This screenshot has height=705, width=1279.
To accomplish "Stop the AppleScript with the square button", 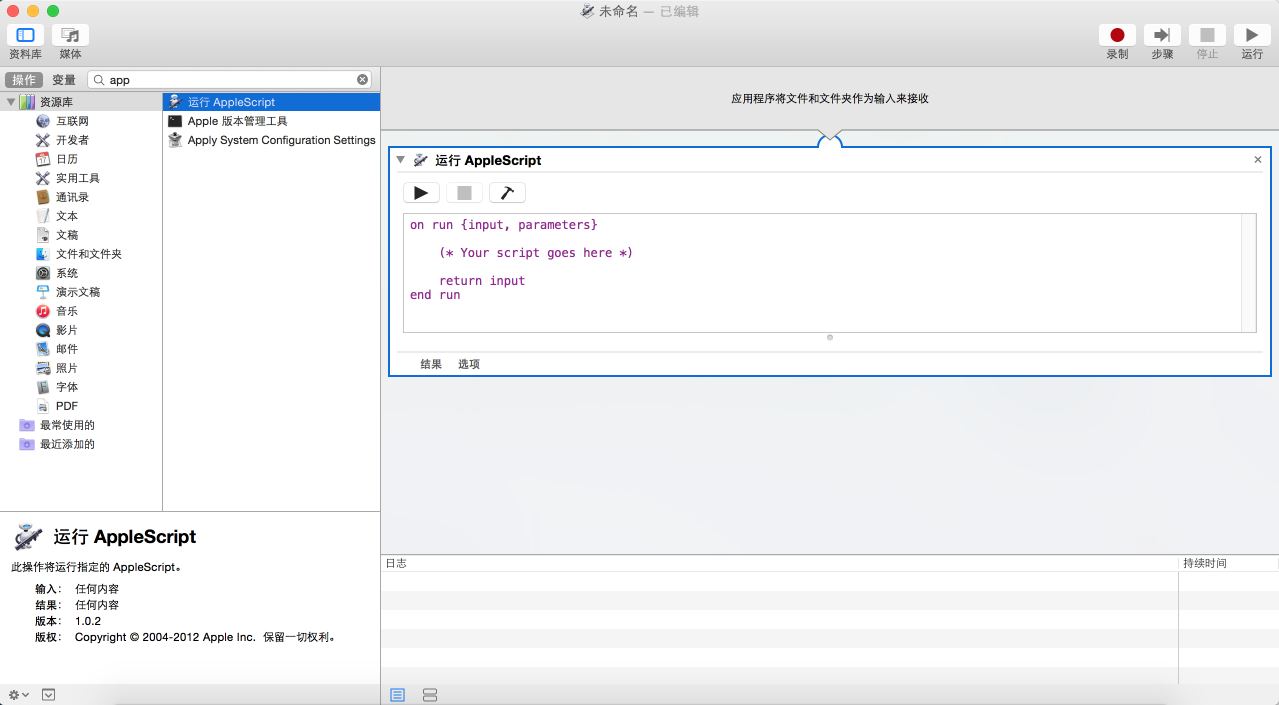I will [x=464, y=193].
